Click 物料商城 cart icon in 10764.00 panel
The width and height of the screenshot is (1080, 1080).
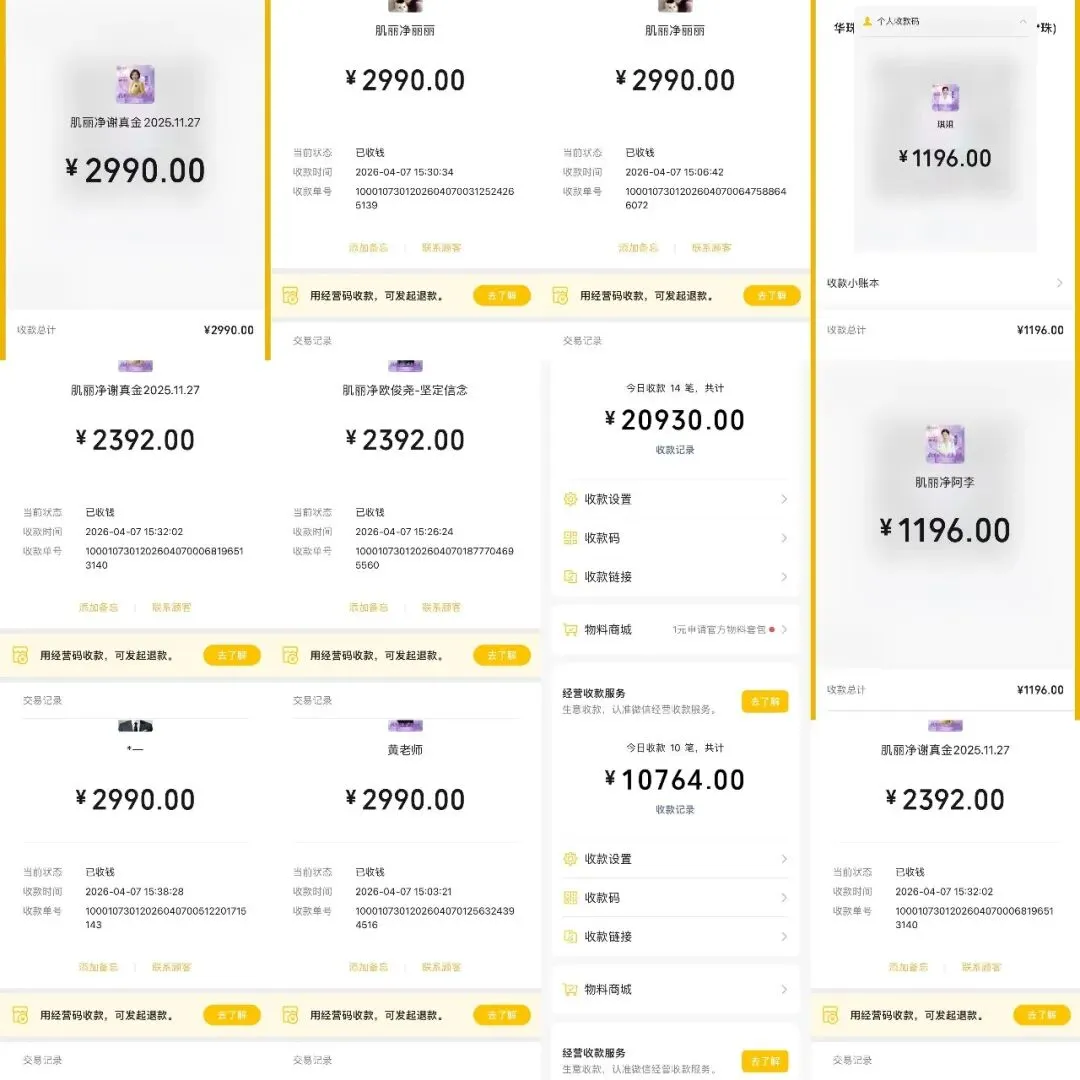pyautogui.click(x=570, y=990)
